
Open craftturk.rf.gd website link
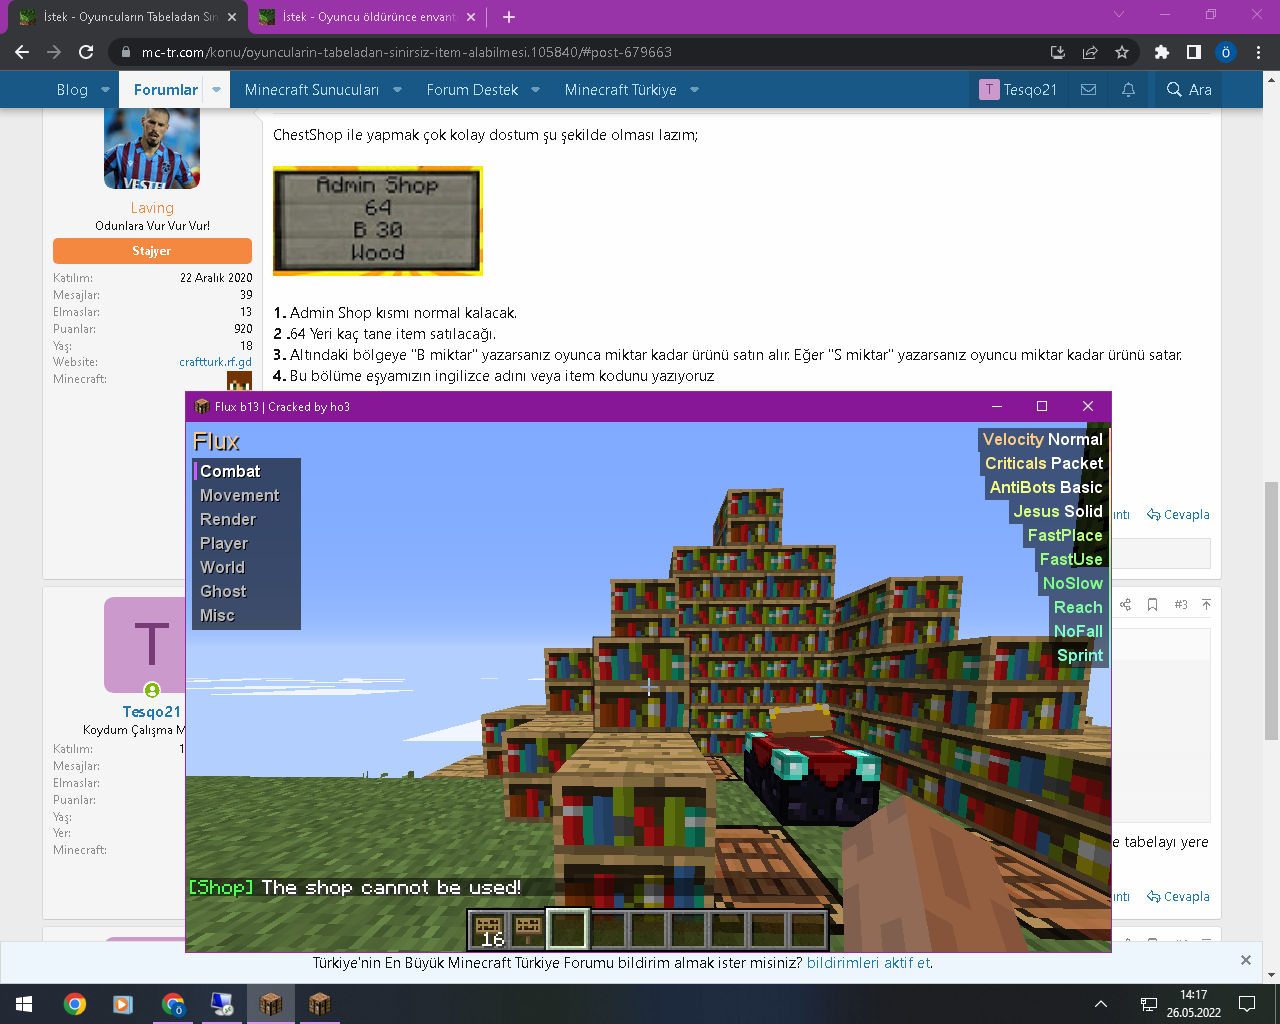point(215,362)
